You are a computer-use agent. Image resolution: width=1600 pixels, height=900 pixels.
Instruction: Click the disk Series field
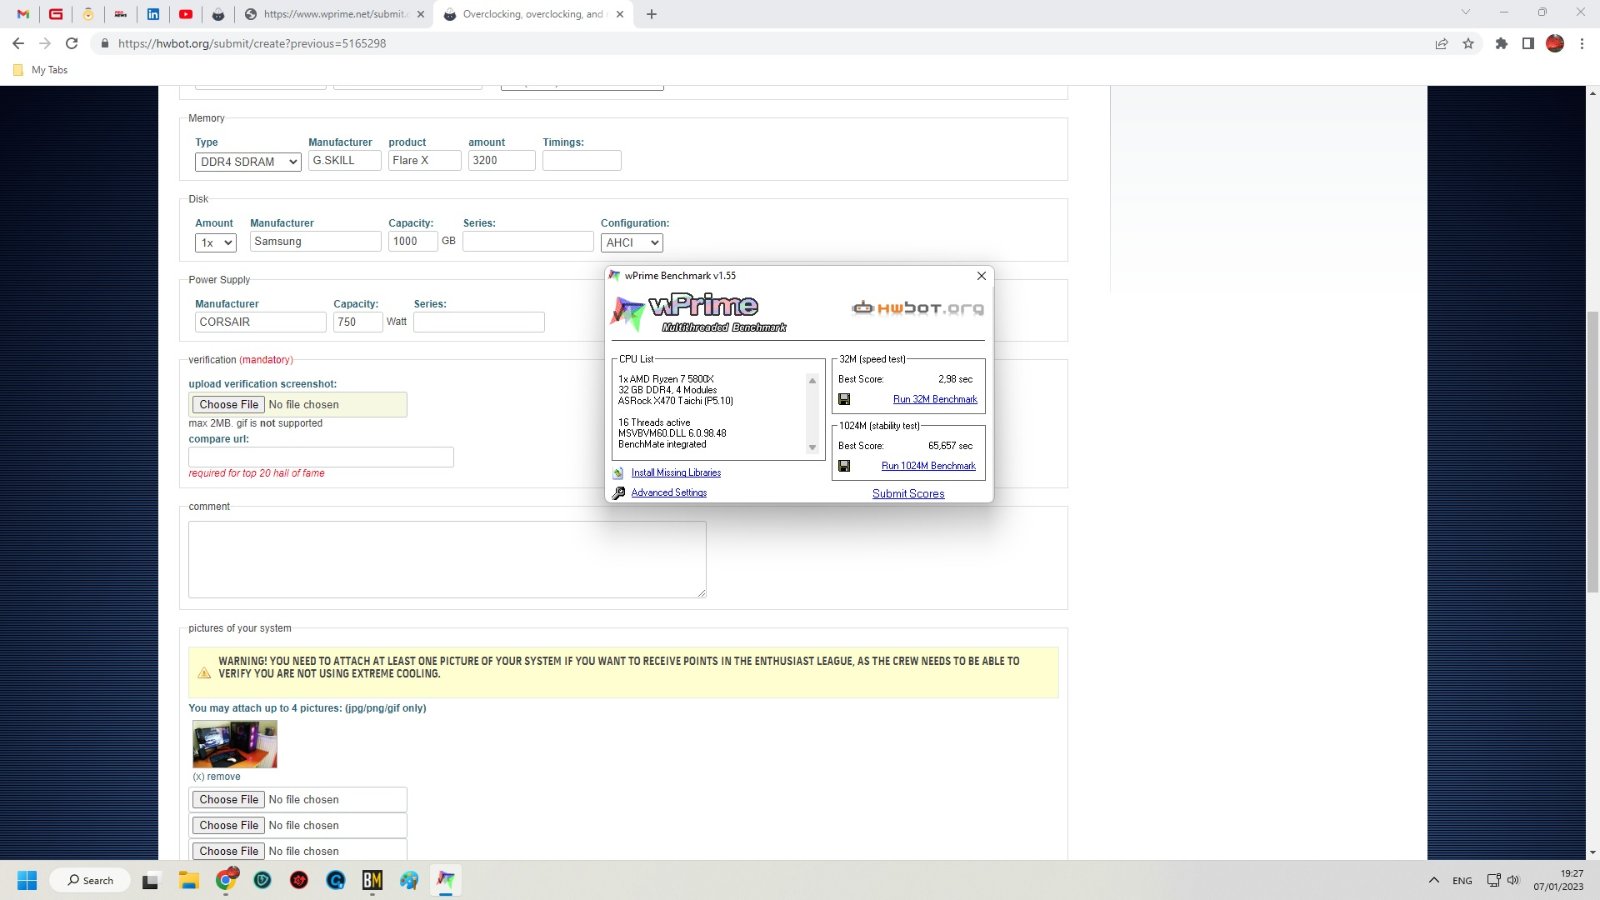(x=528, y=241)
